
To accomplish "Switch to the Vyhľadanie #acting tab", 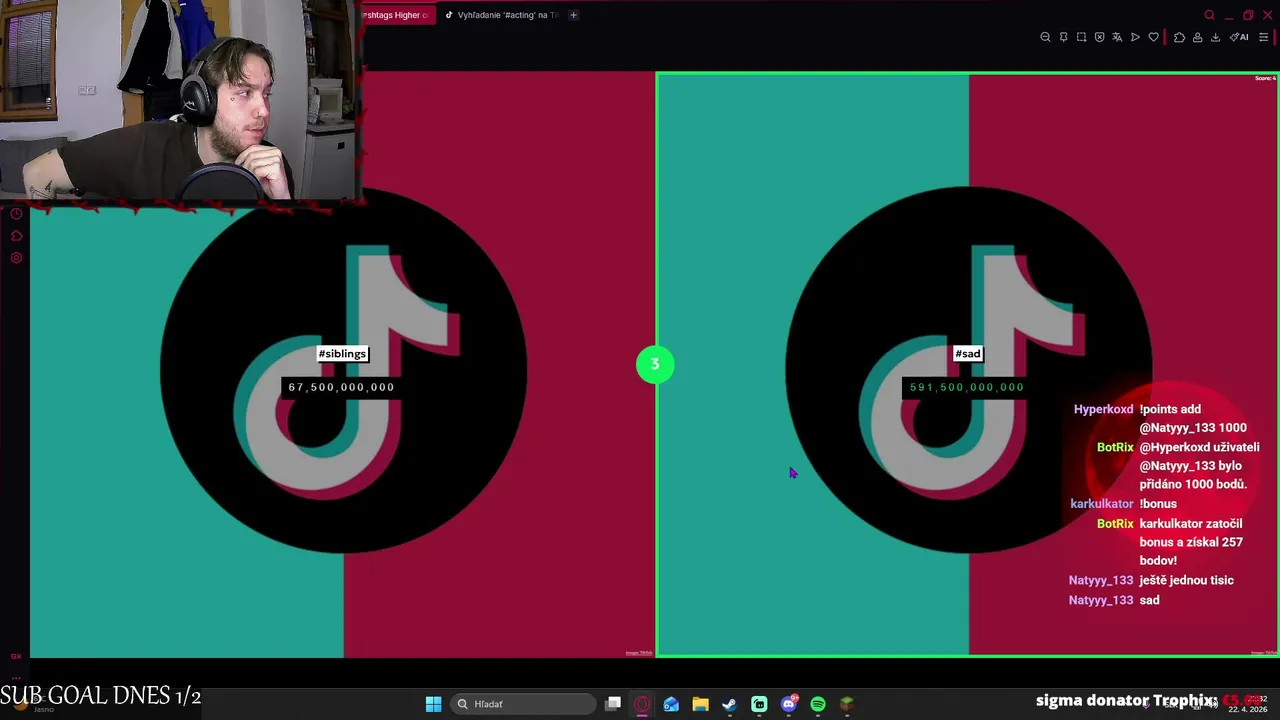I will [x=501, y=15].
